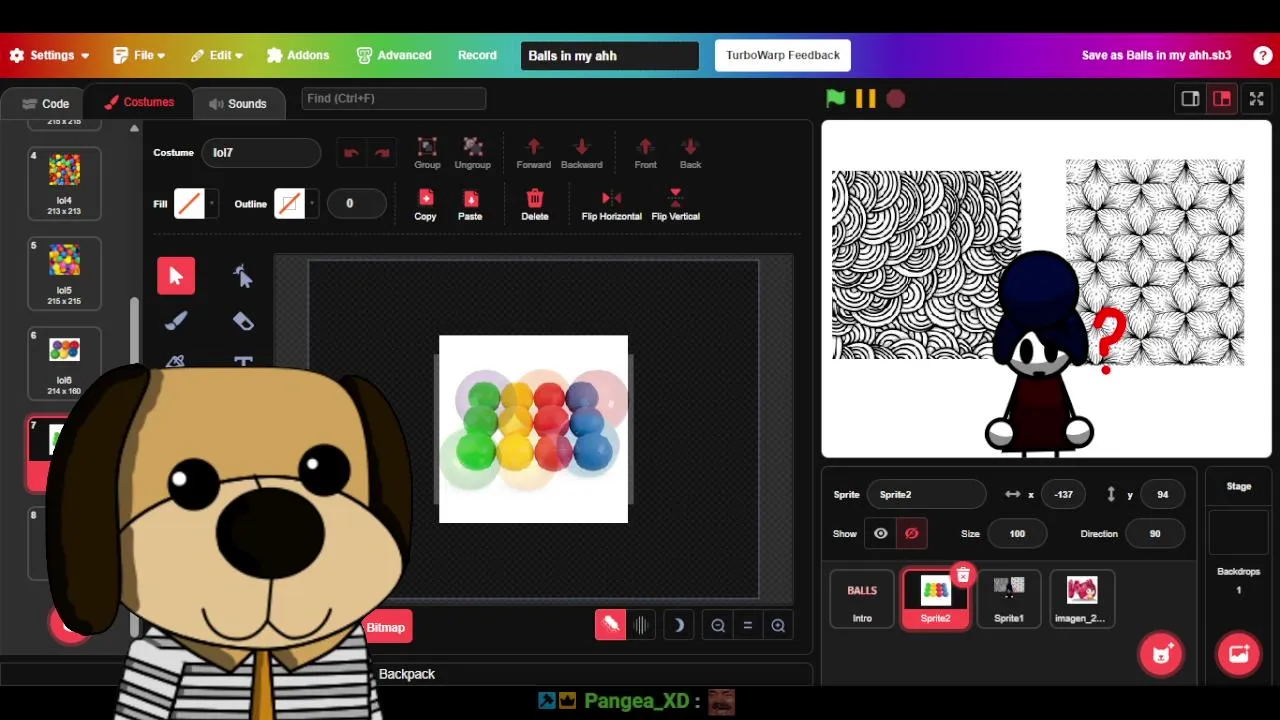Open the Edit dropdown menu
This screenshot has height=720, width=1280.
(x=216, y=55)
